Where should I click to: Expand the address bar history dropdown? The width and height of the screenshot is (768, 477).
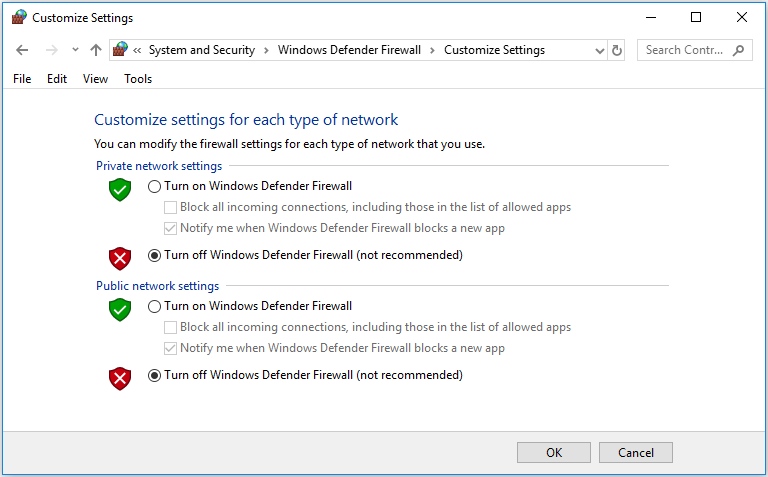point(599,50)
